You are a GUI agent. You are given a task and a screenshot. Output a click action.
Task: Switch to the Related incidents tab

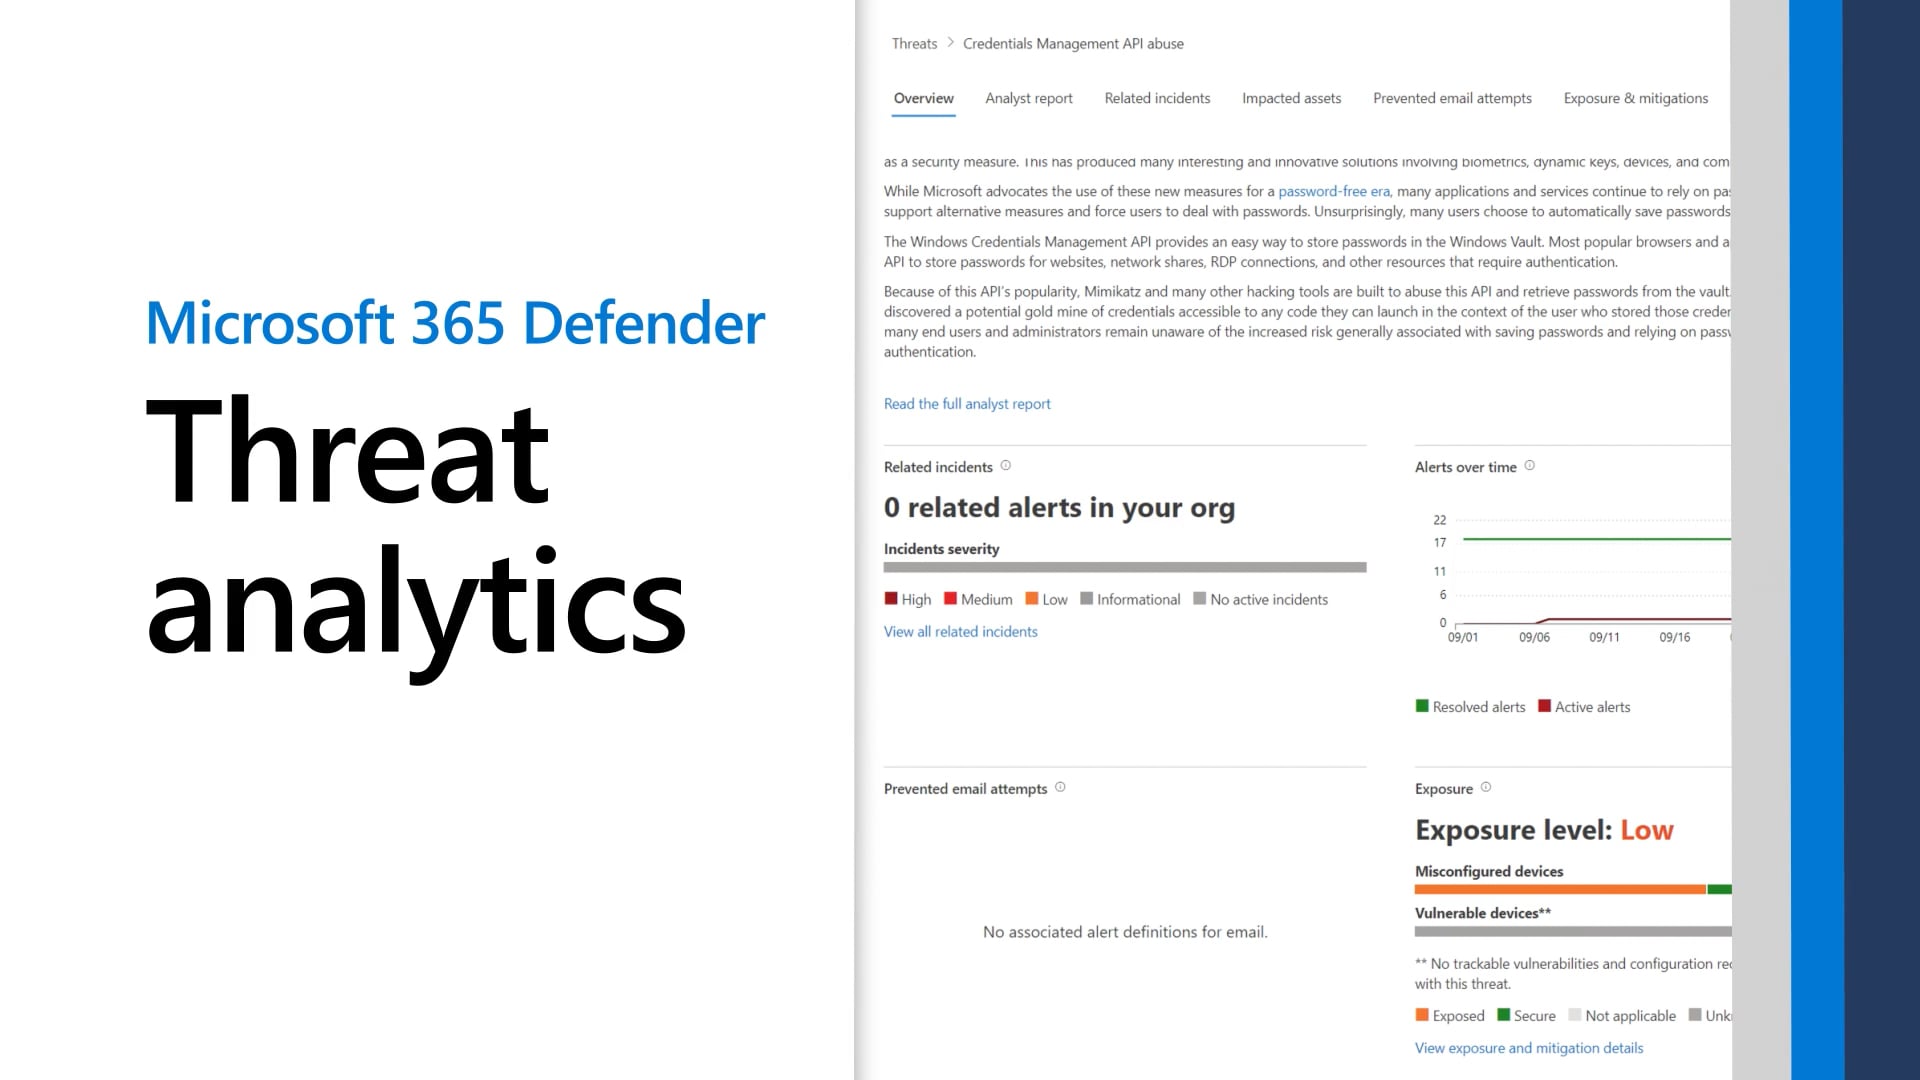pyautogui.click(x=1157, y=98)
